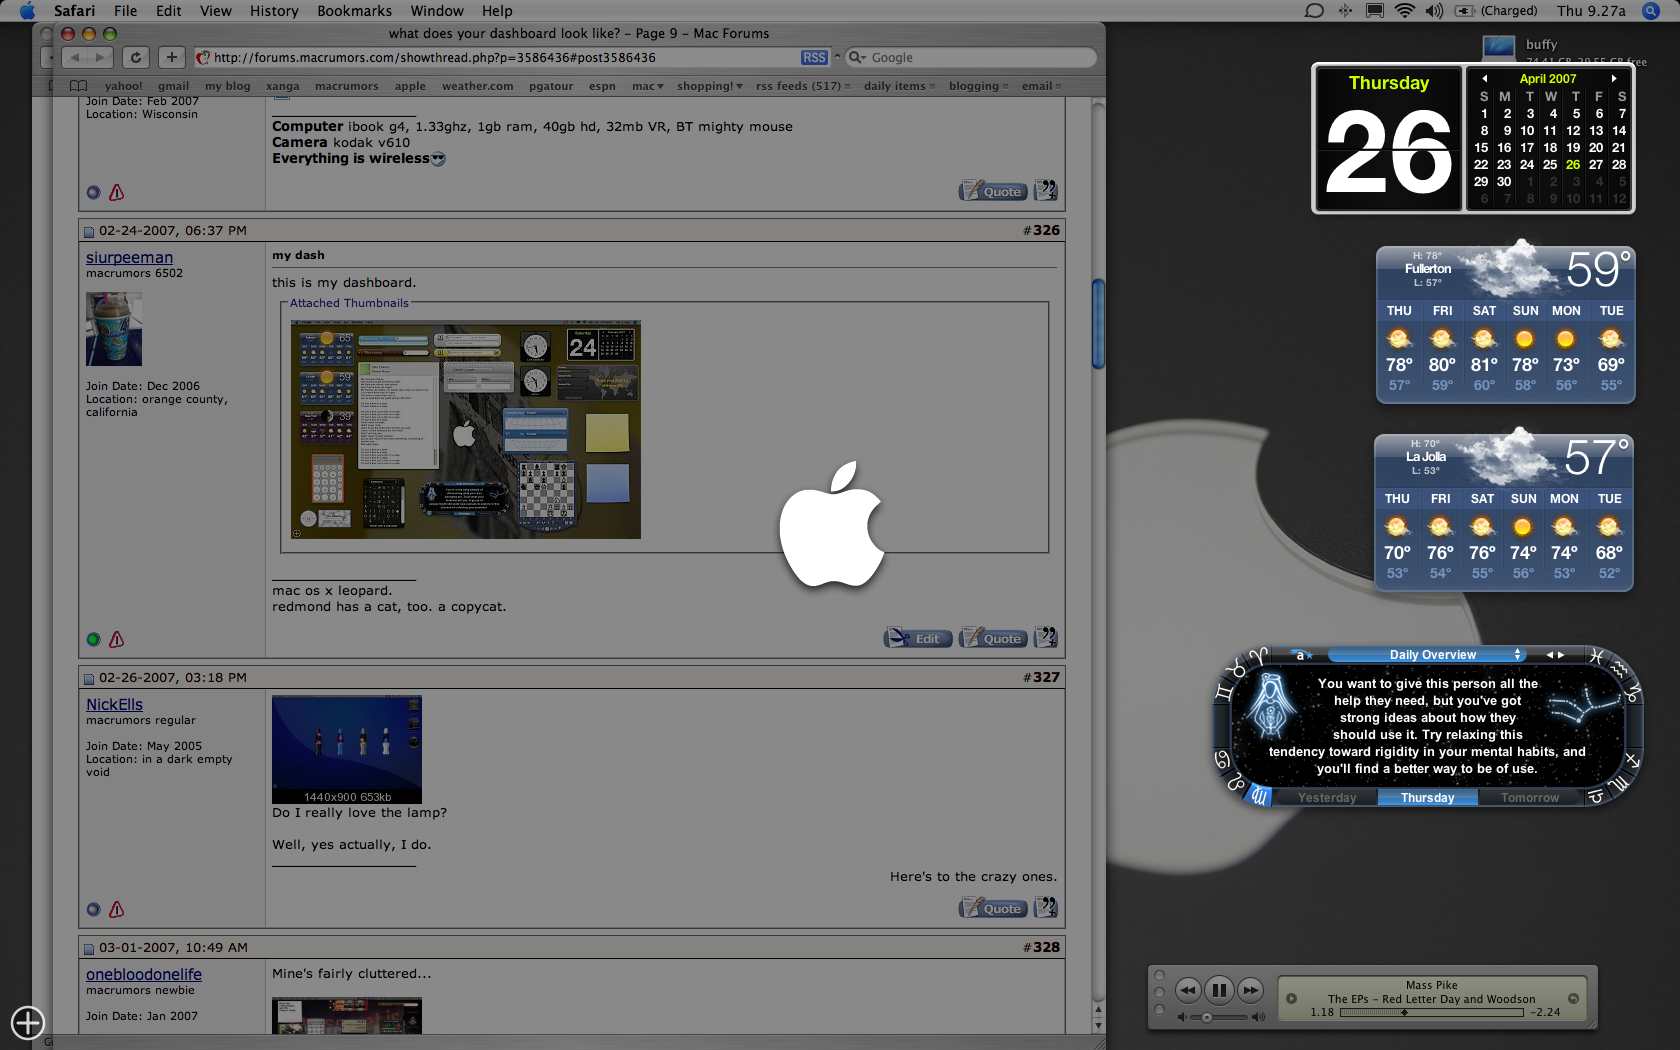This screenshot has width=1680, height=1050.
Task: Switch horoscope to Yesterday tab
Action: pos(1327,798)
